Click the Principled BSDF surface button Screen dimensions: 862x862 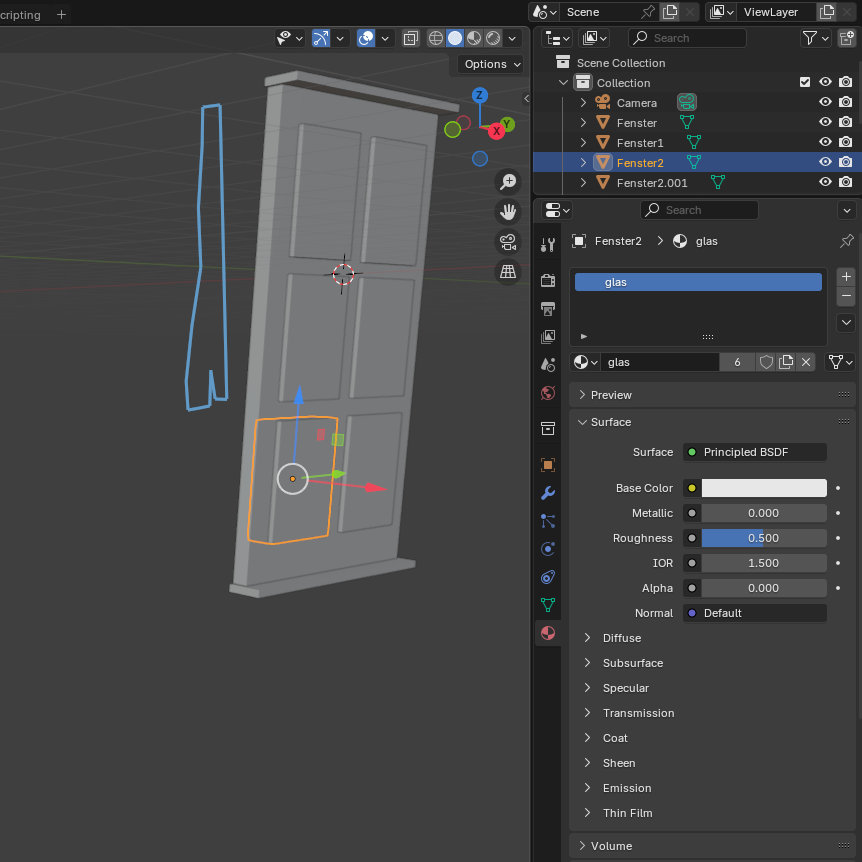click(x=756, y=452)
